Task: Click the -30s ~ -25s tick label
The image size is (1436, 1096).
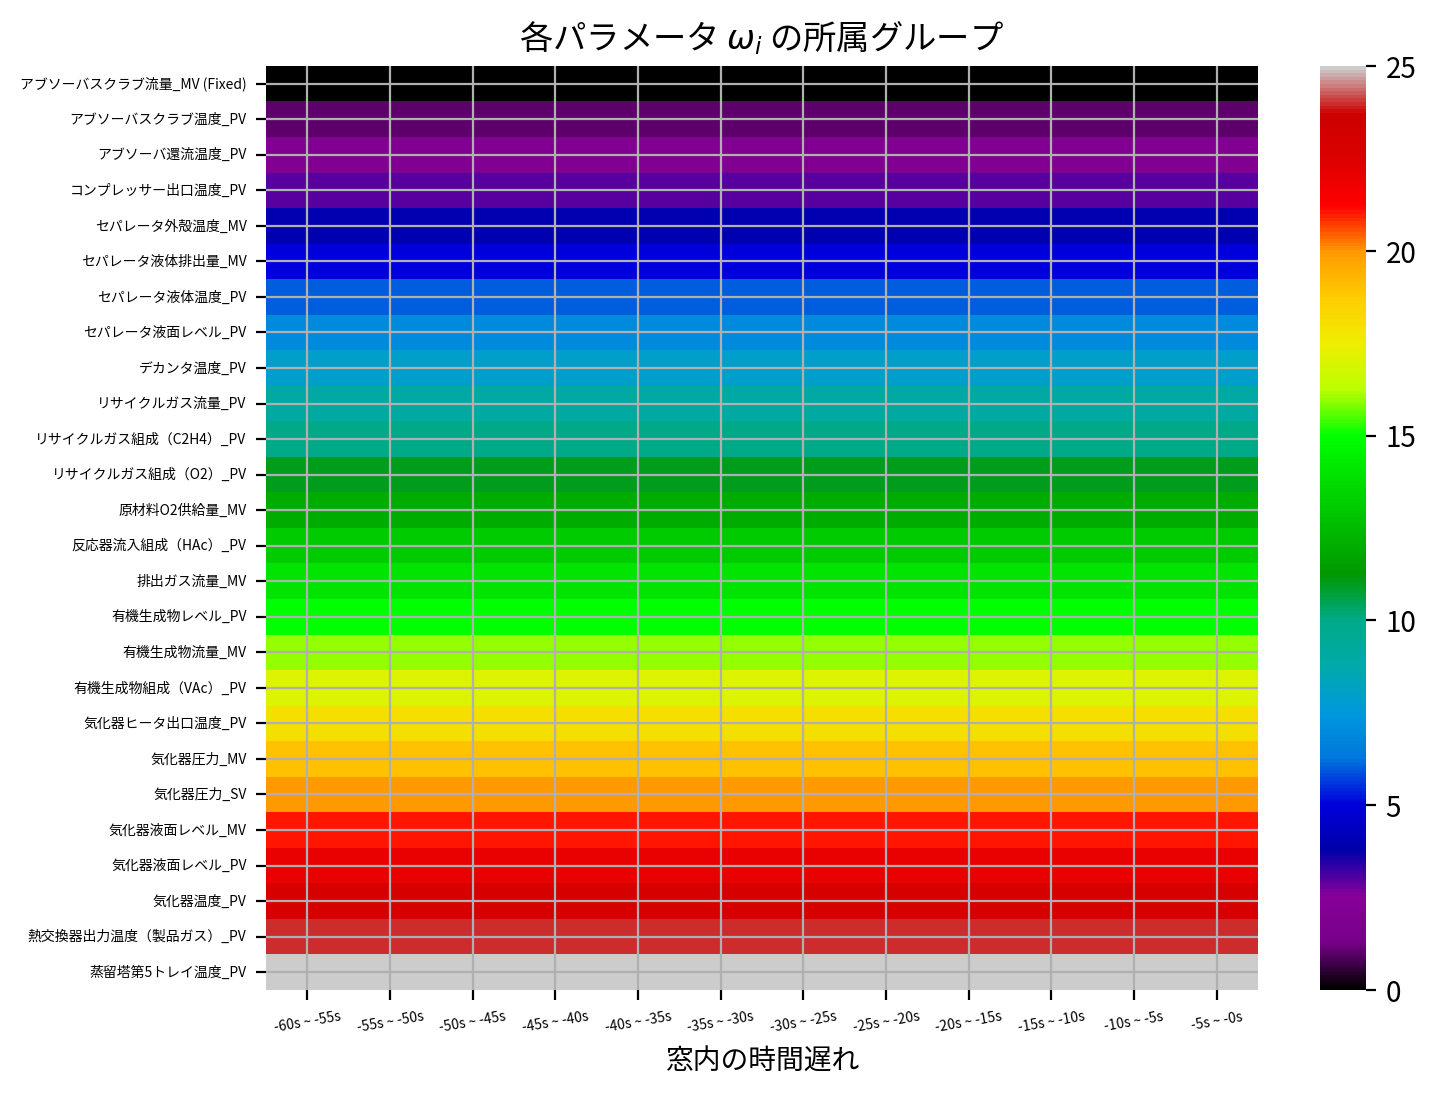Action: (x=805, y=1019)
